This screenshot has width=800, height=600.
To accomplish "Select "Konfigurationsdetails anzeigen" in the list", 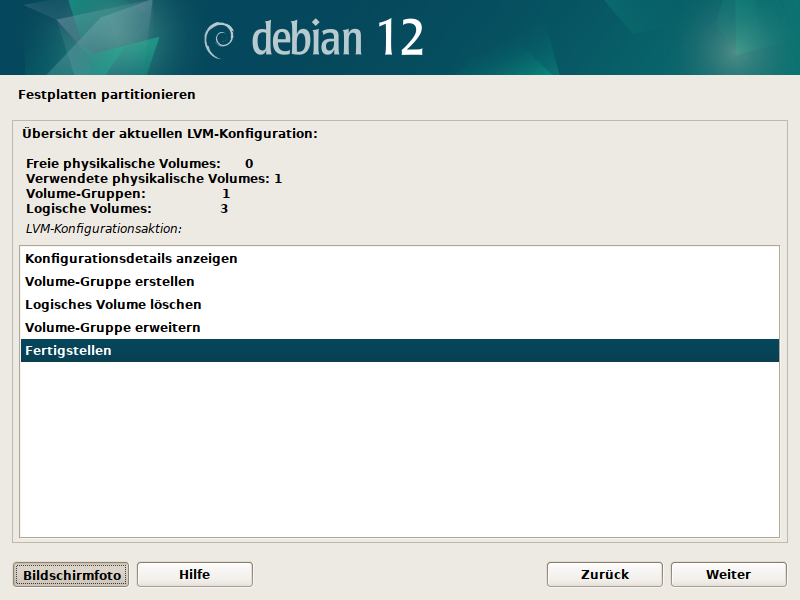I will coord(131,258).
